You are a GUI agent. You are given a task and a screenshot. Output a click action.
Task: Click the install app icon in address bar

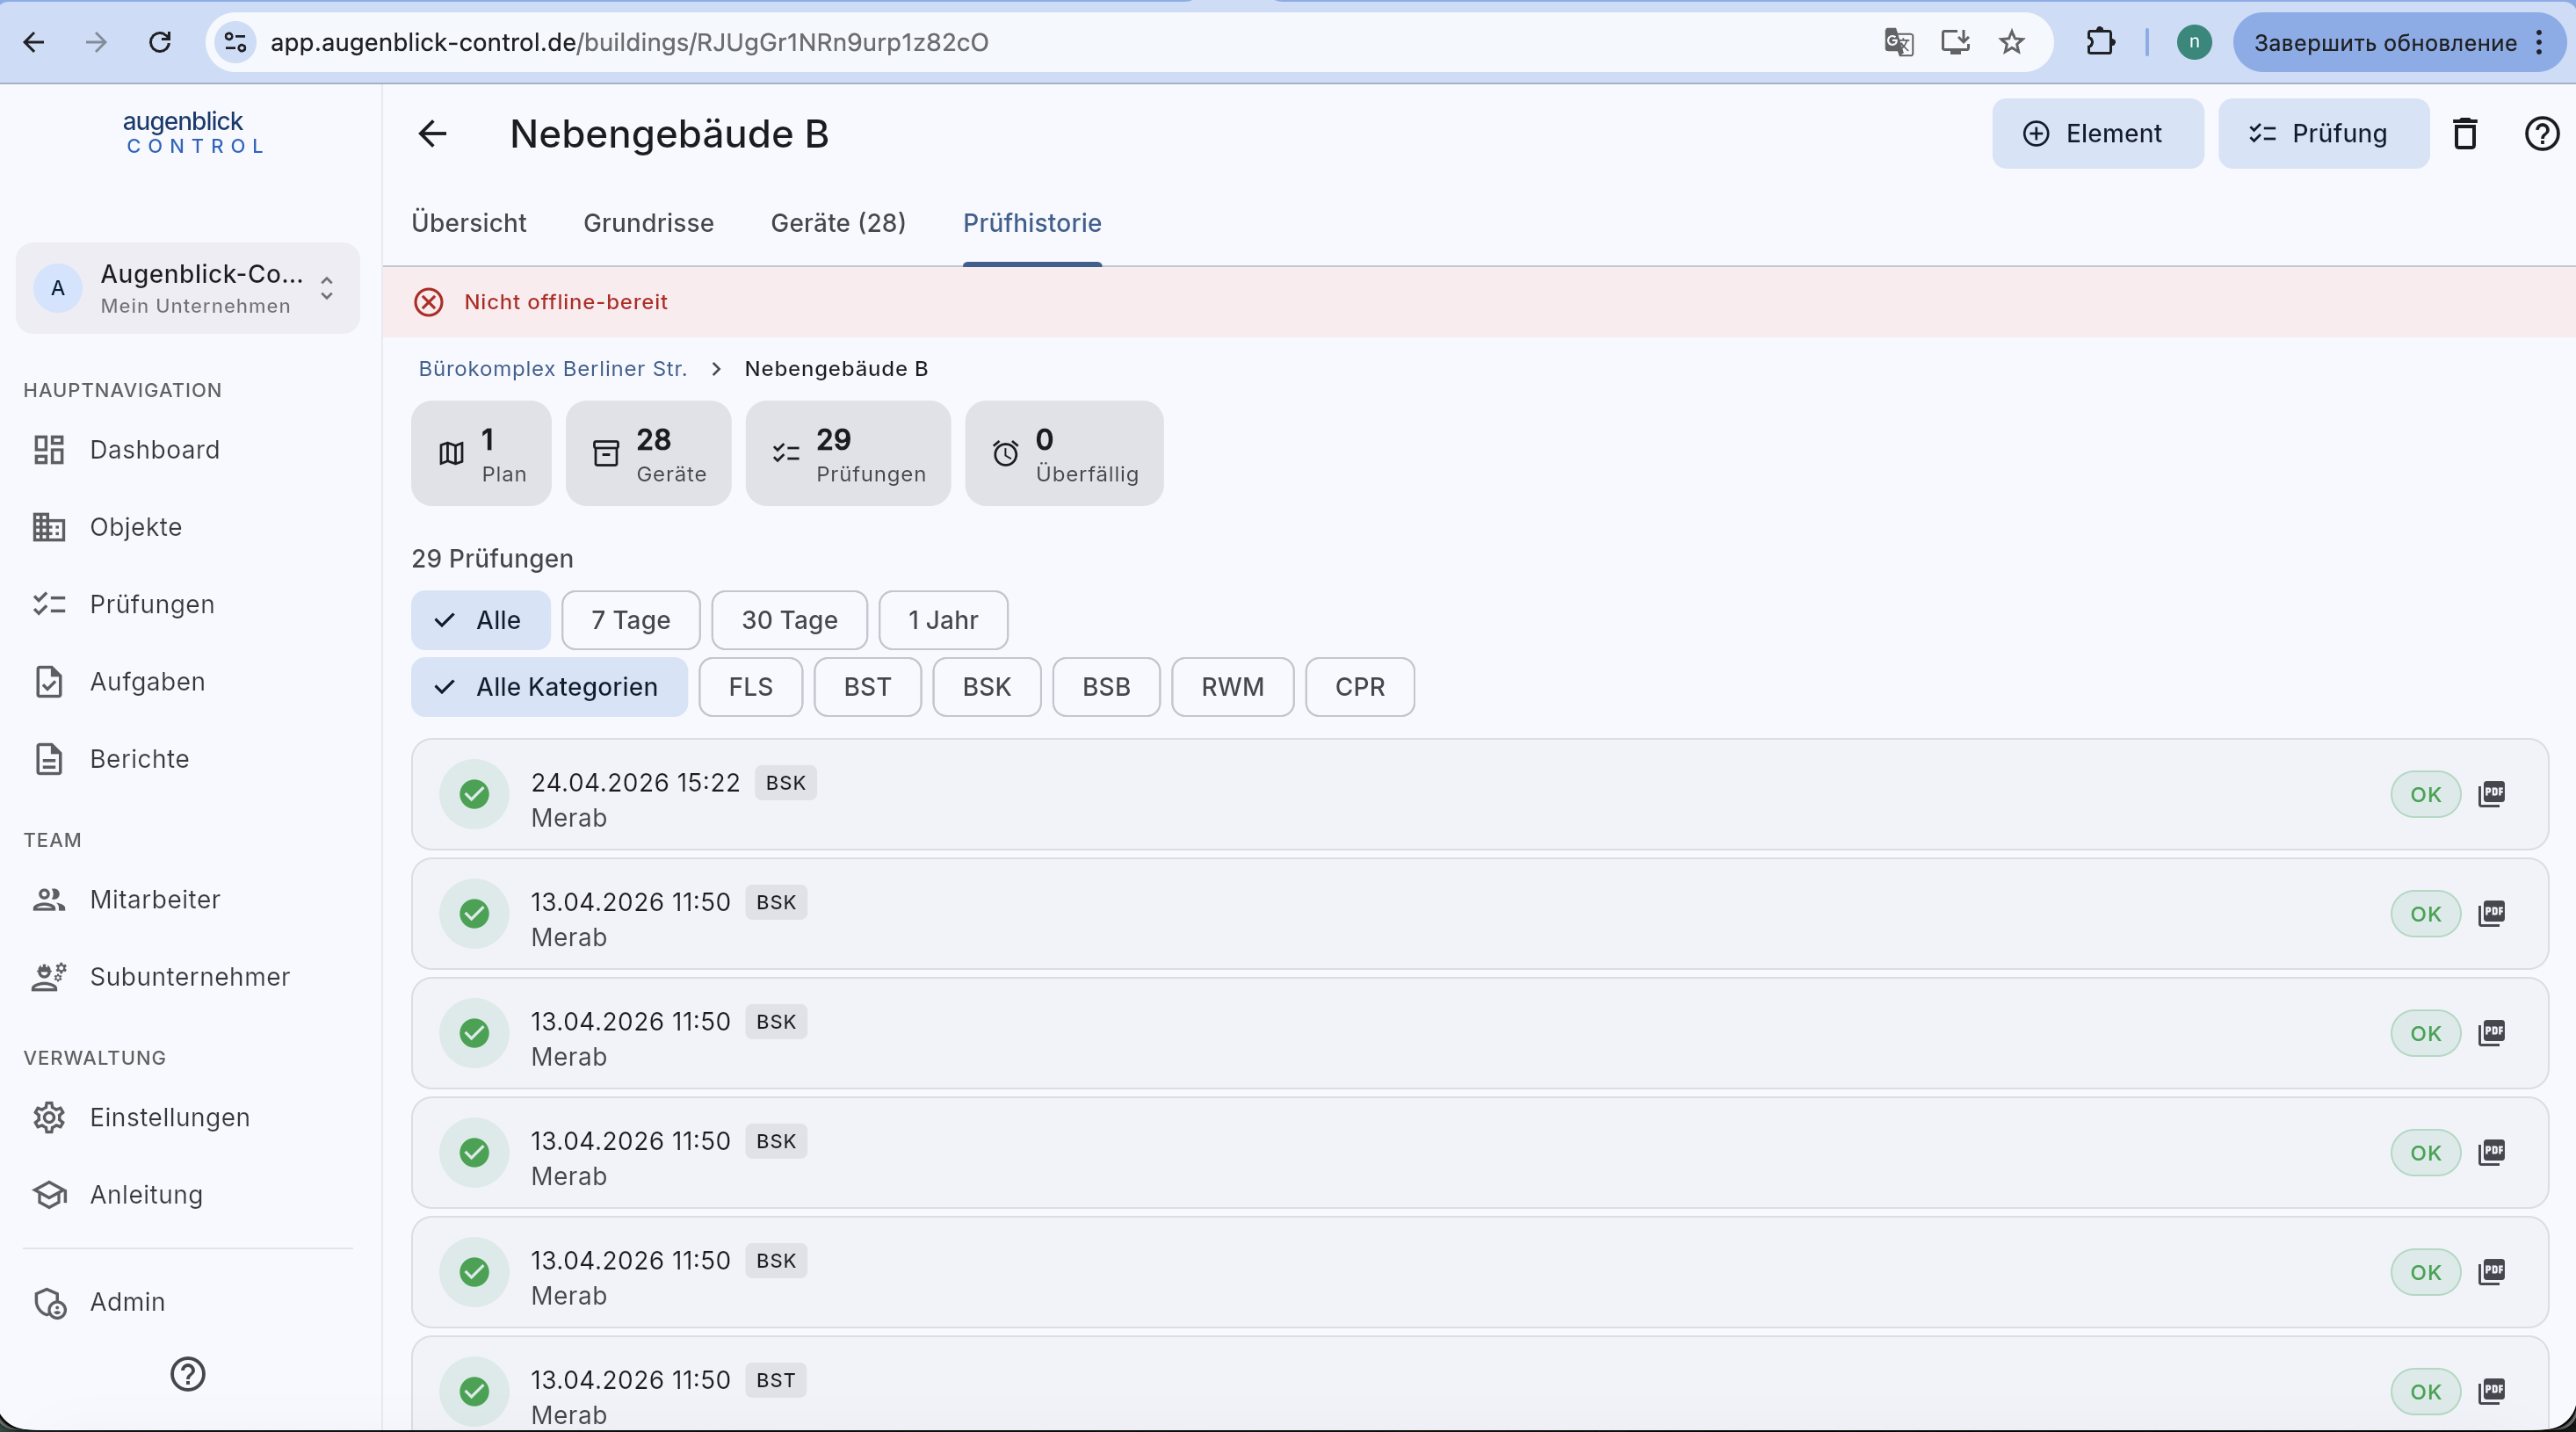click(1955, 42)
